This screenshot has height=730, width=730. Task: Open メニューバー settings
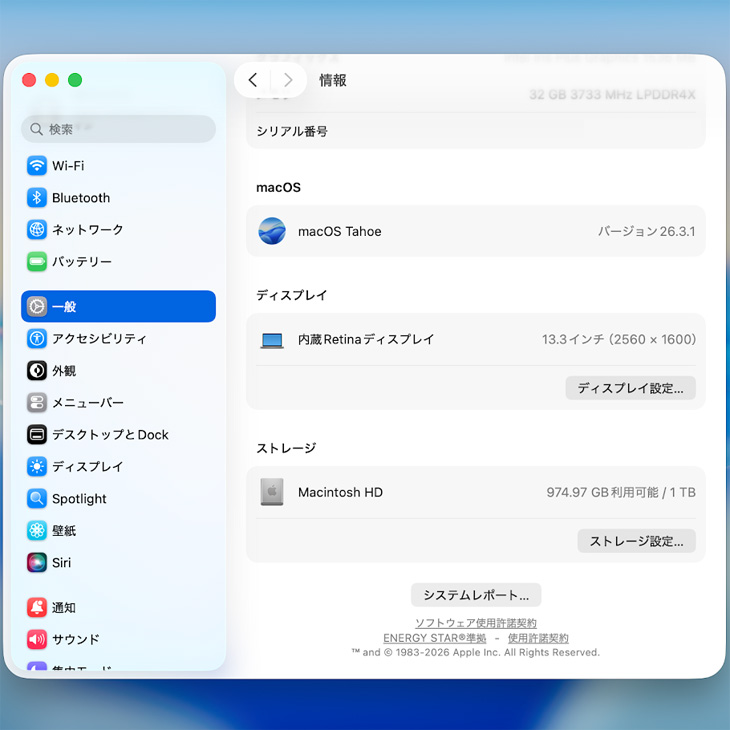(87, 403)
